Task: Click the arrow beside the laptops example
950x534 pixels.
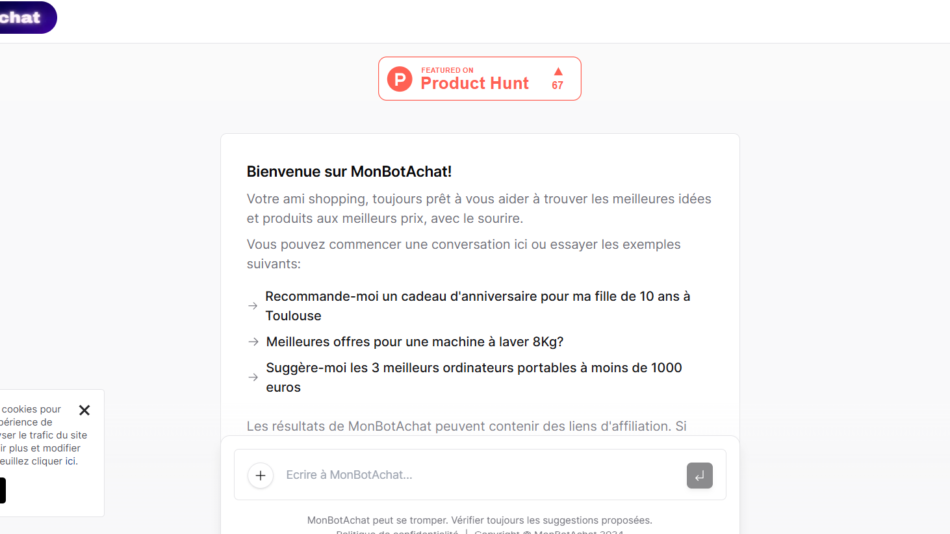Action: click(x=253, y=378)
